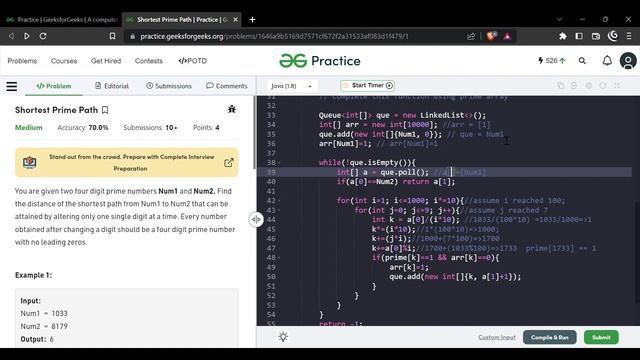Open a new browser tab
Screen dimensions: 640x360
(252, 20)
